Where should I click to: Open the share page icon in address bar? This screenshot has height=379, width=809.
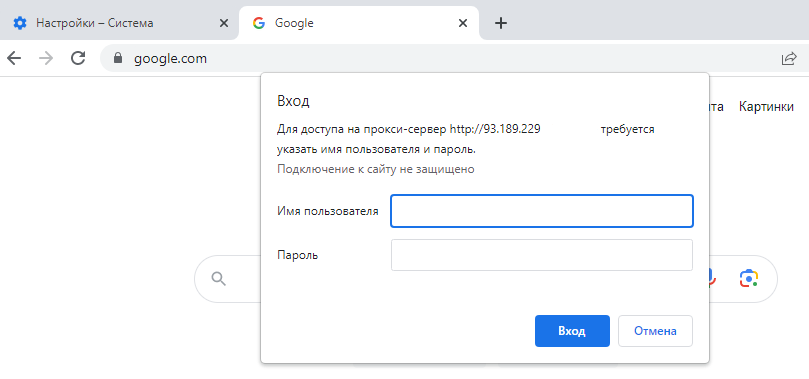click(x=789, y=59)
